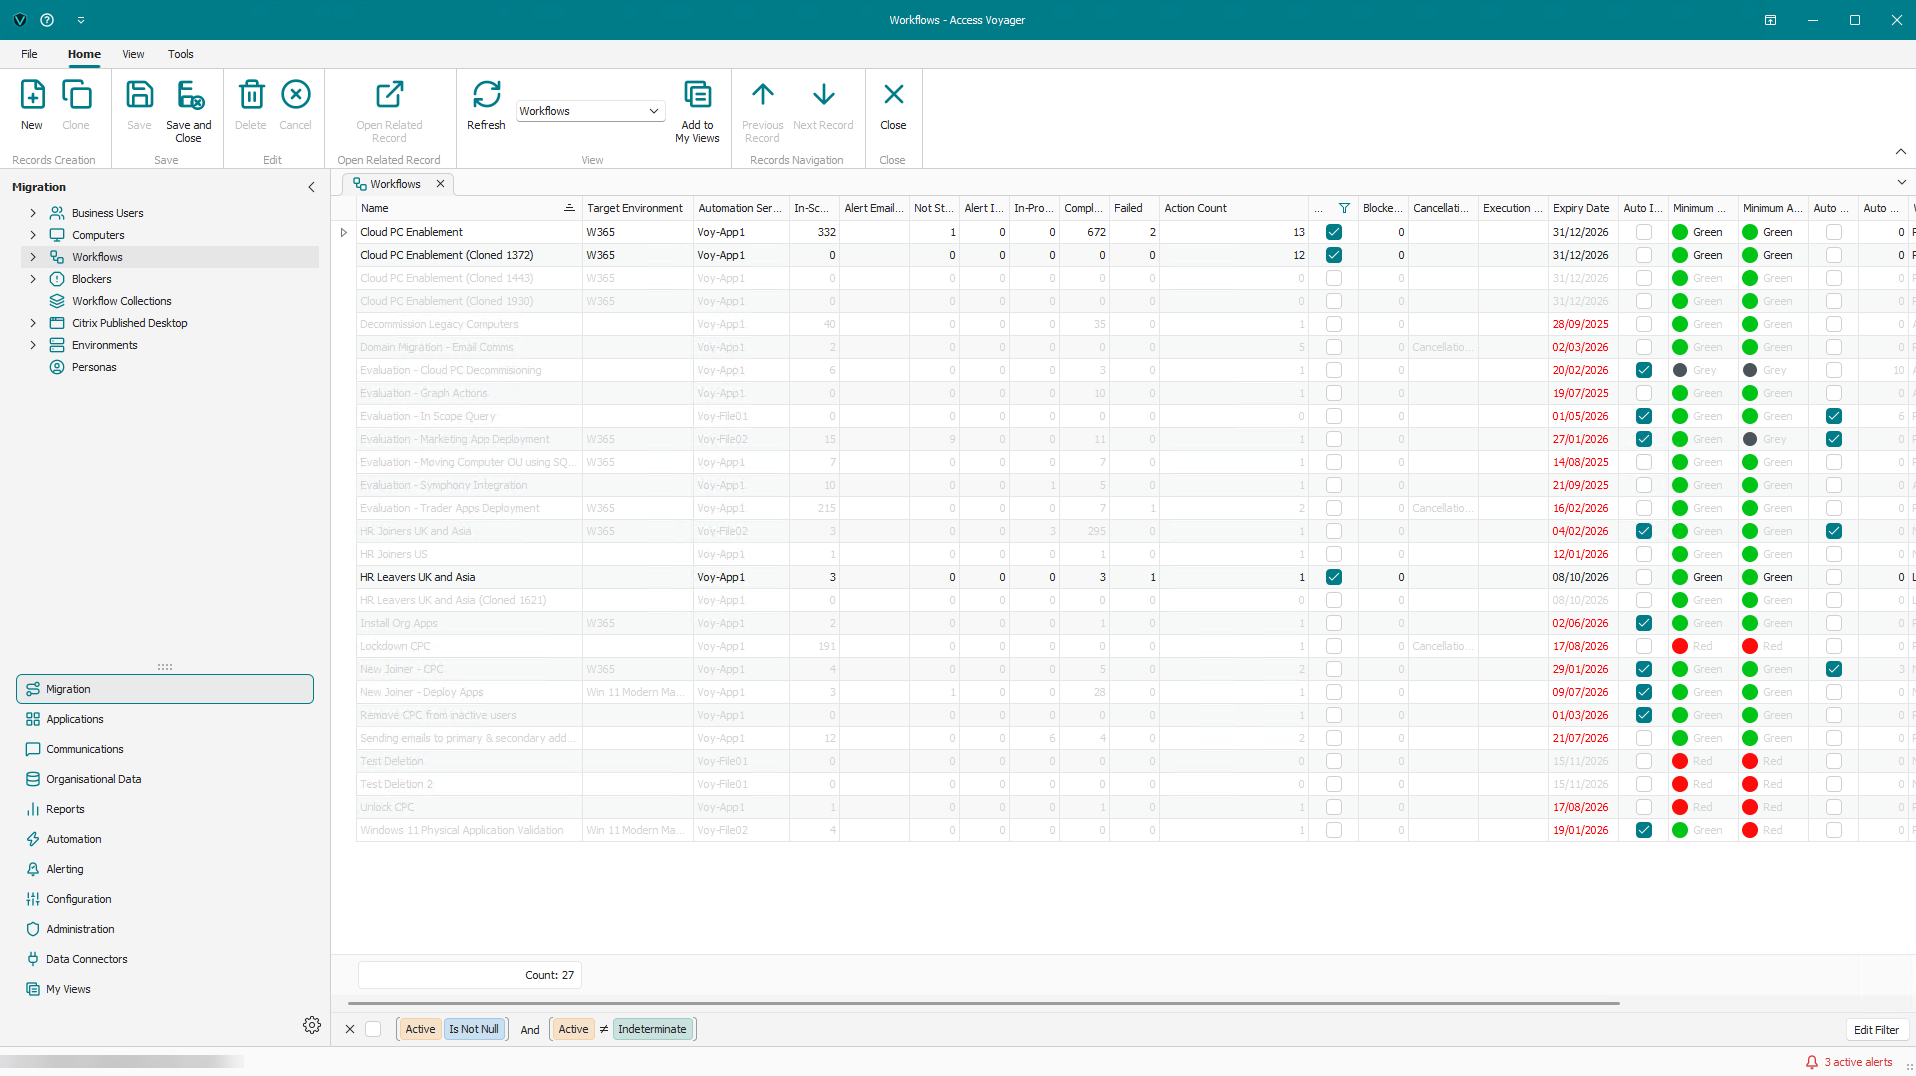Click the filter funnel icon in the column header

coord(1344,208)
